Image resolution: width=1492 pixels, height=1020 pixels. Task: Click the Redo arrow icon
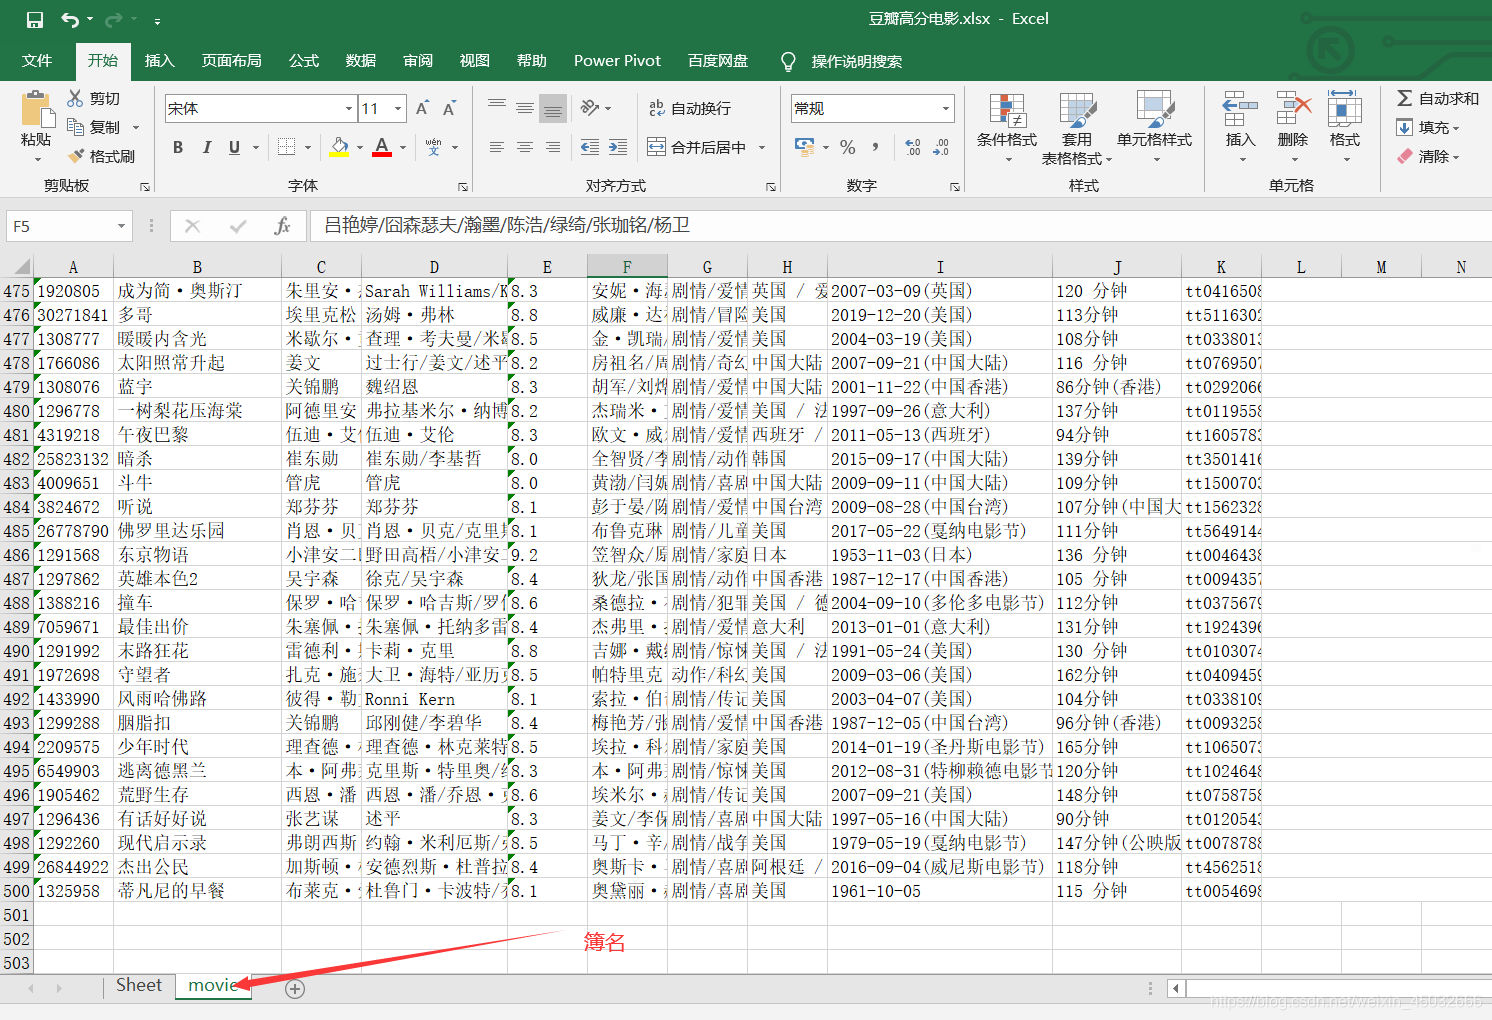(113, 20)
